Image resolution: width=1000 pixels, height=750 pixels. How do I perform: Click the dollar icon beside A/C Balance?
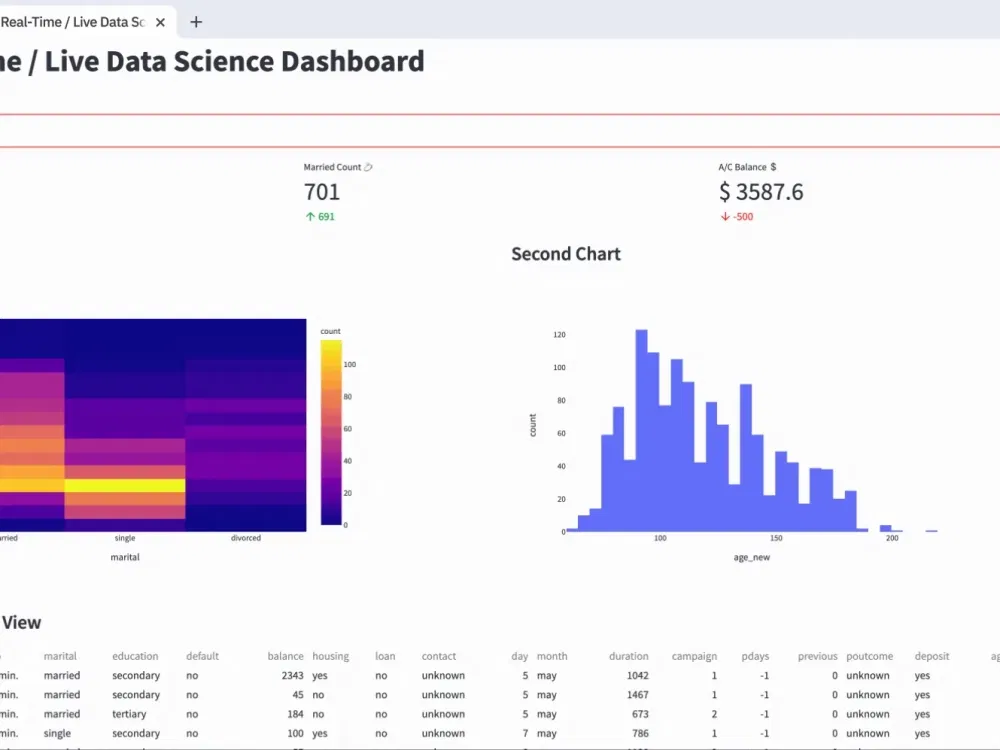(x=773, y=167)
